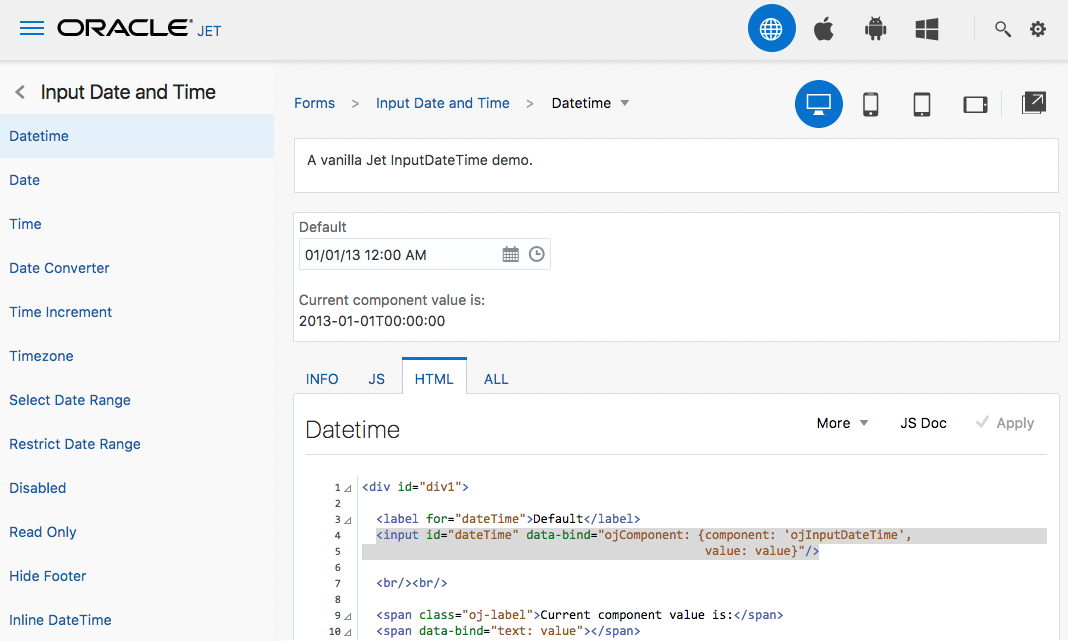Open demo in new window icon
Image resolution: width=1068 pixels, height=641 pixels.
pos(1033,103)
